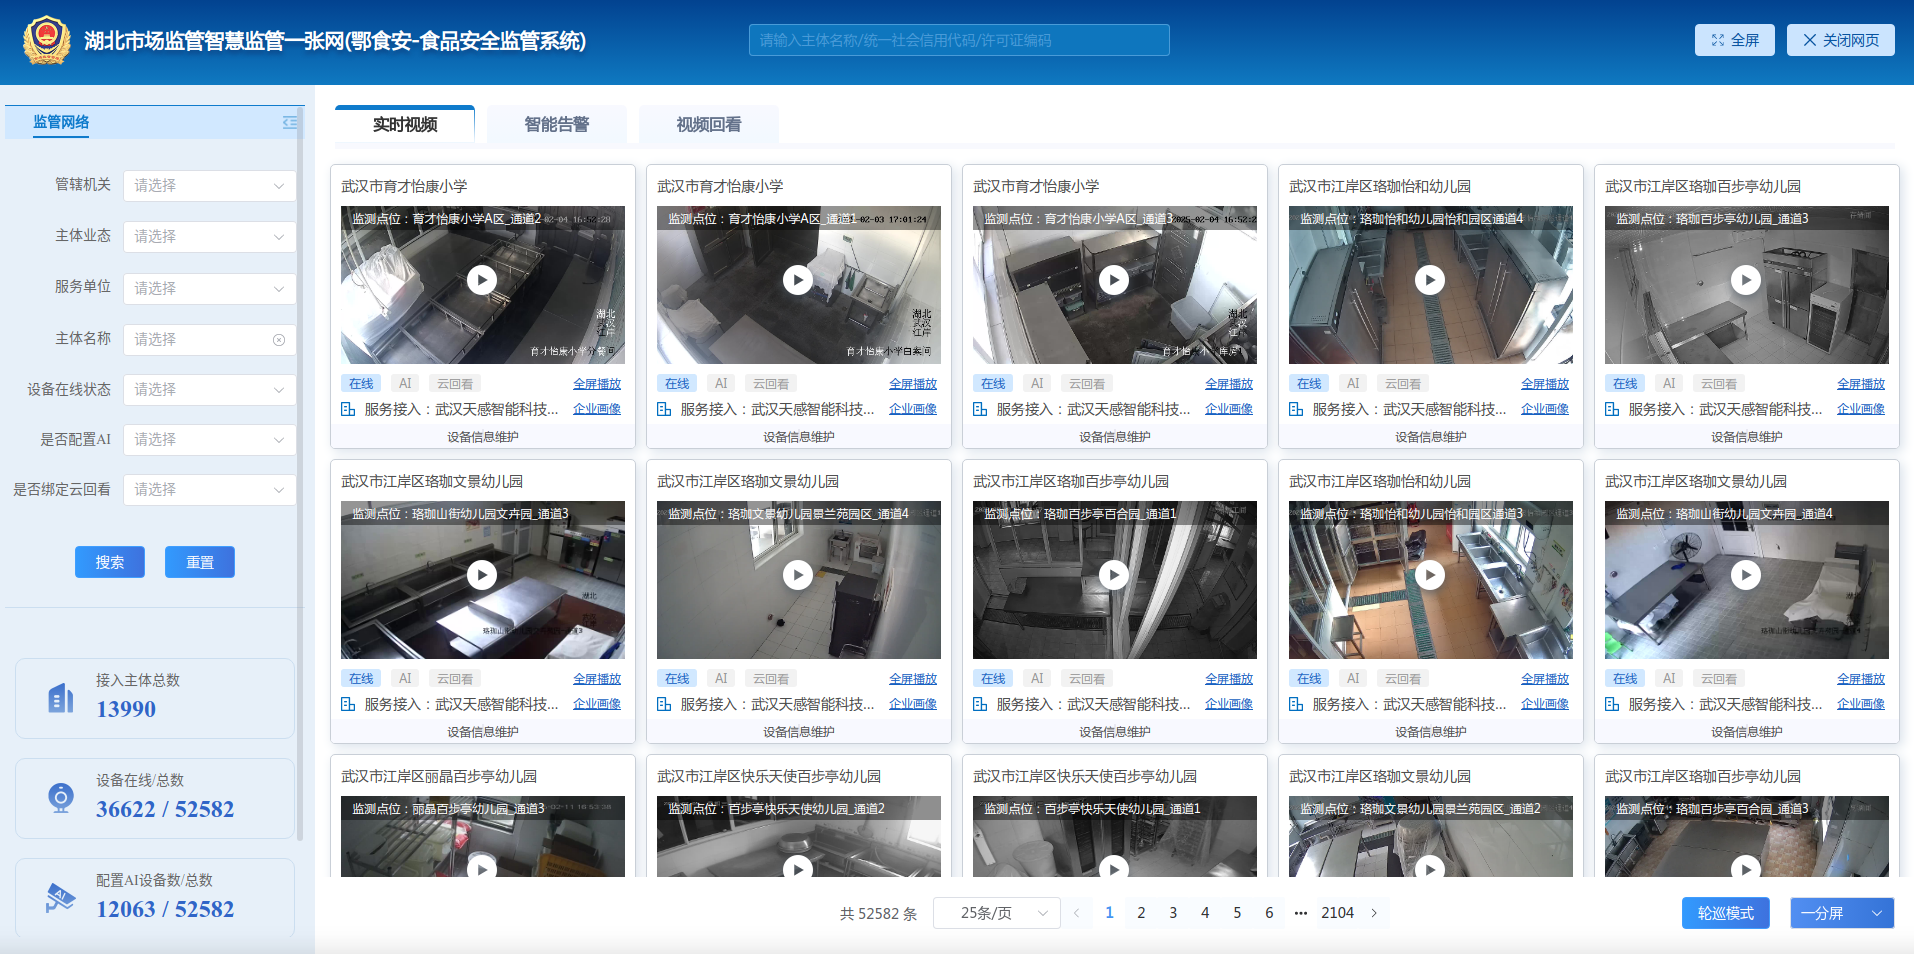Toggle AI tag on 景兰苑园区_通道4 card
Image resolution: width=1914 pixels, height=954 pixels.
coord(721,679)
